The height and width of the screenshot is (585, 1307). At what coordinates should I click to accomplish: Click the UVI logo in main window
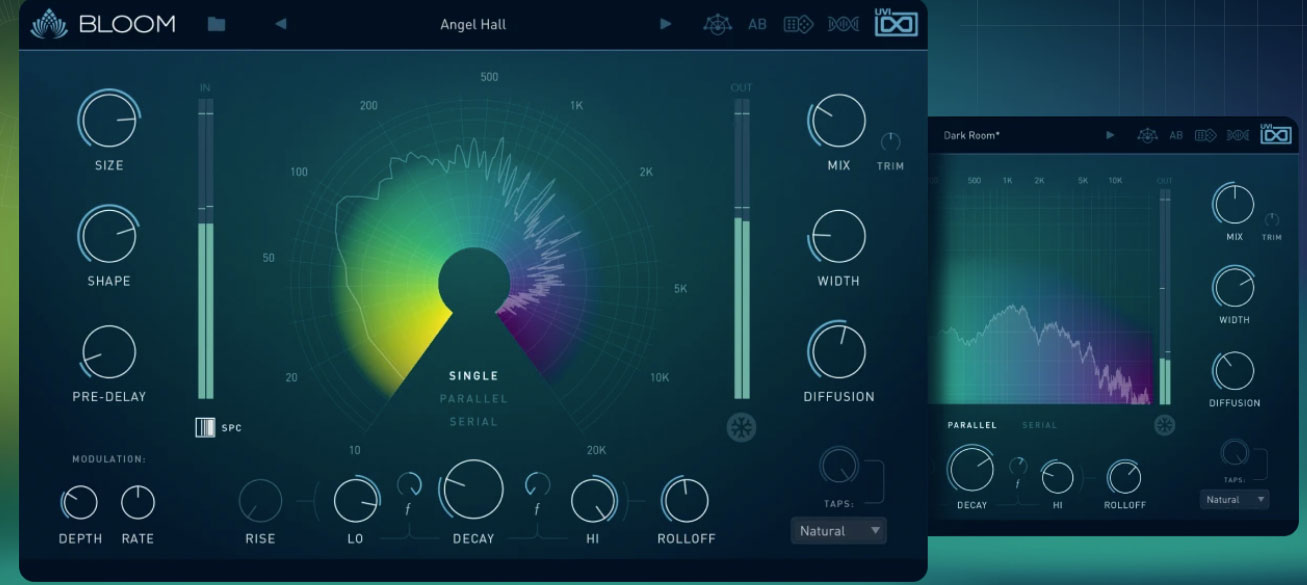[x=896, y=22]
